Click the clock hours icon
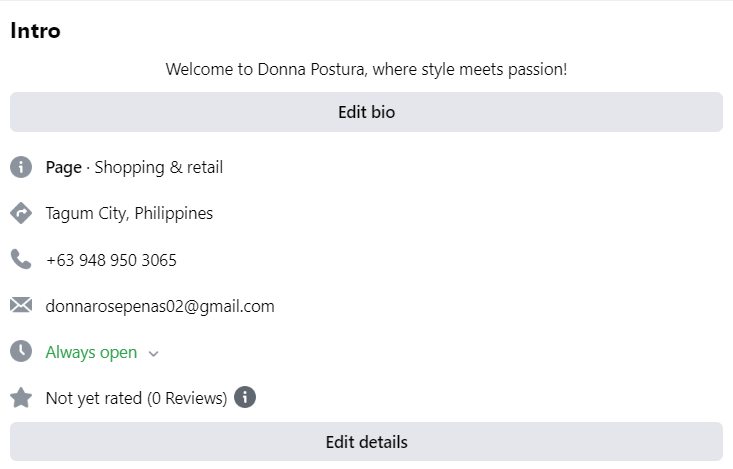The image size is (733, 469). click(21, 352)
